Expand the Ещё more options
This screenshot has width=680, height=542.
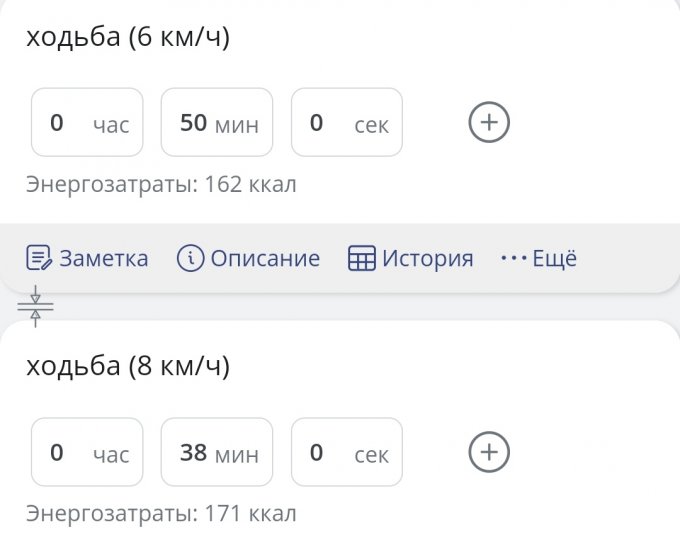tap(555, 258)
